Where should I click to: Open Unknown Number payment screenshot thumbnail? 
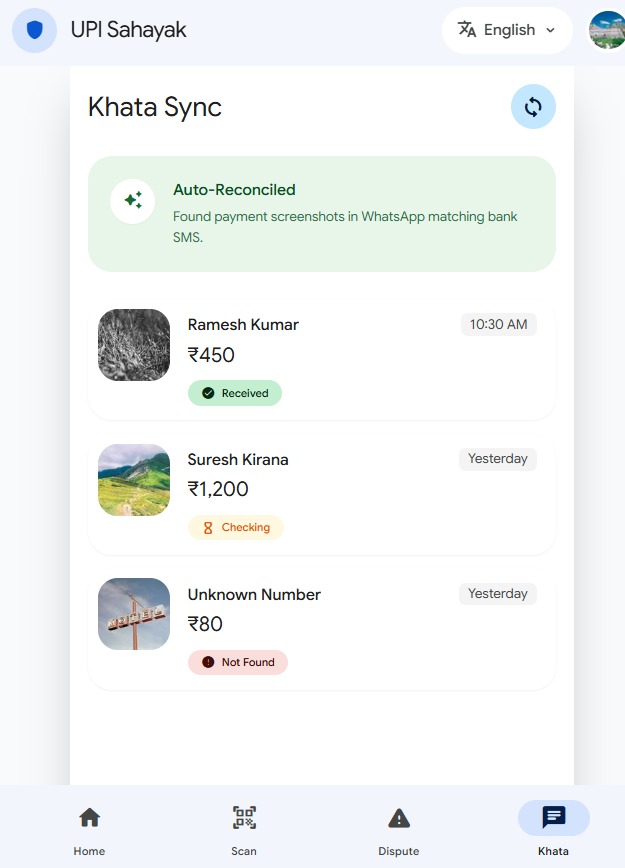[134, 614]
